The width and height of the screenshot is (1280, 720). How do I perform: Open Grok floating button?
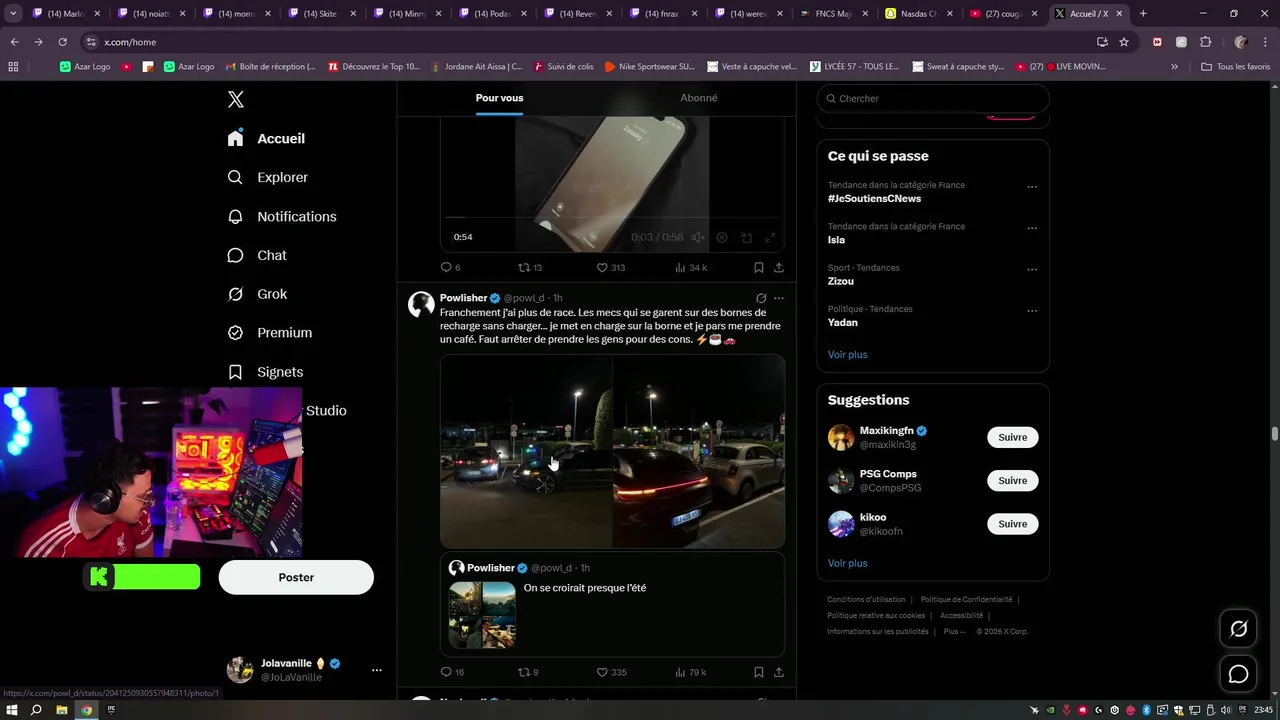coord(1238,629)
